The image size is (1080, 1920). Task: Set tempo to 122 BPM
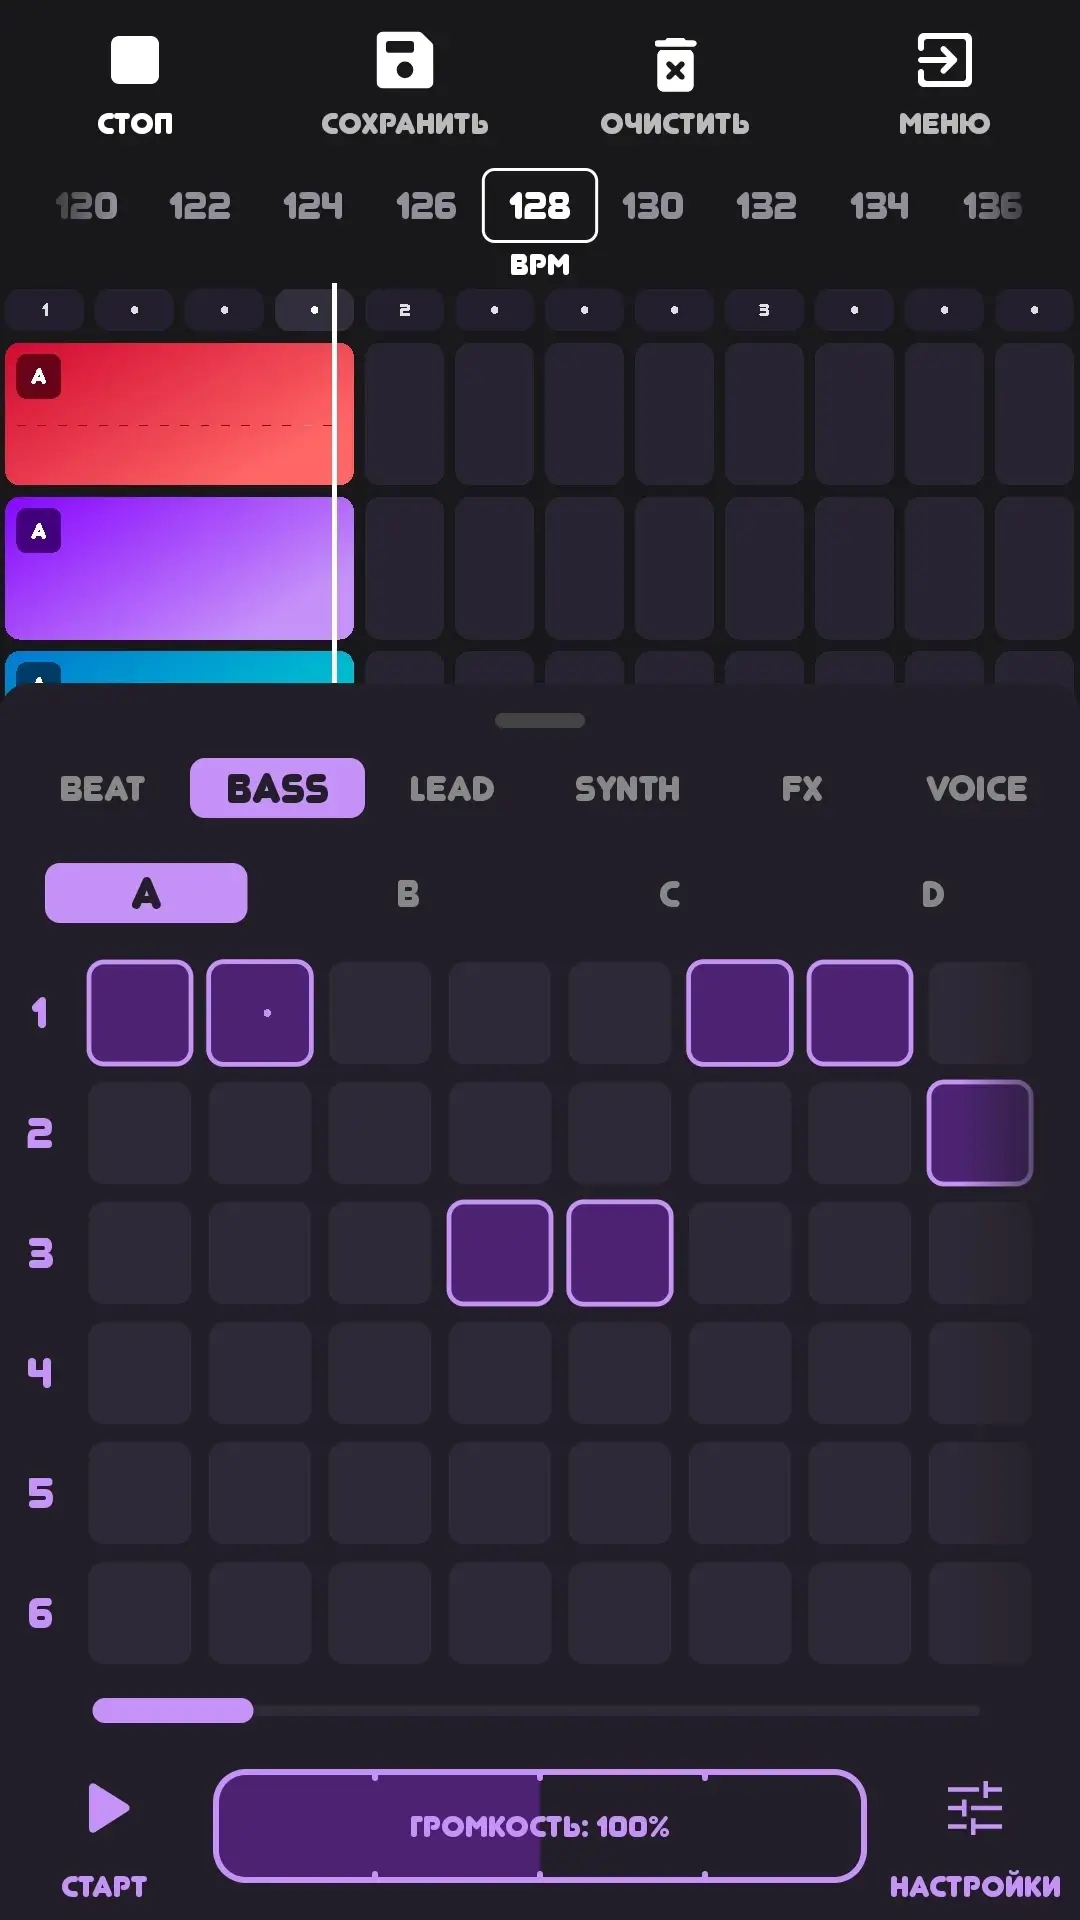click(x=199, y=206)
